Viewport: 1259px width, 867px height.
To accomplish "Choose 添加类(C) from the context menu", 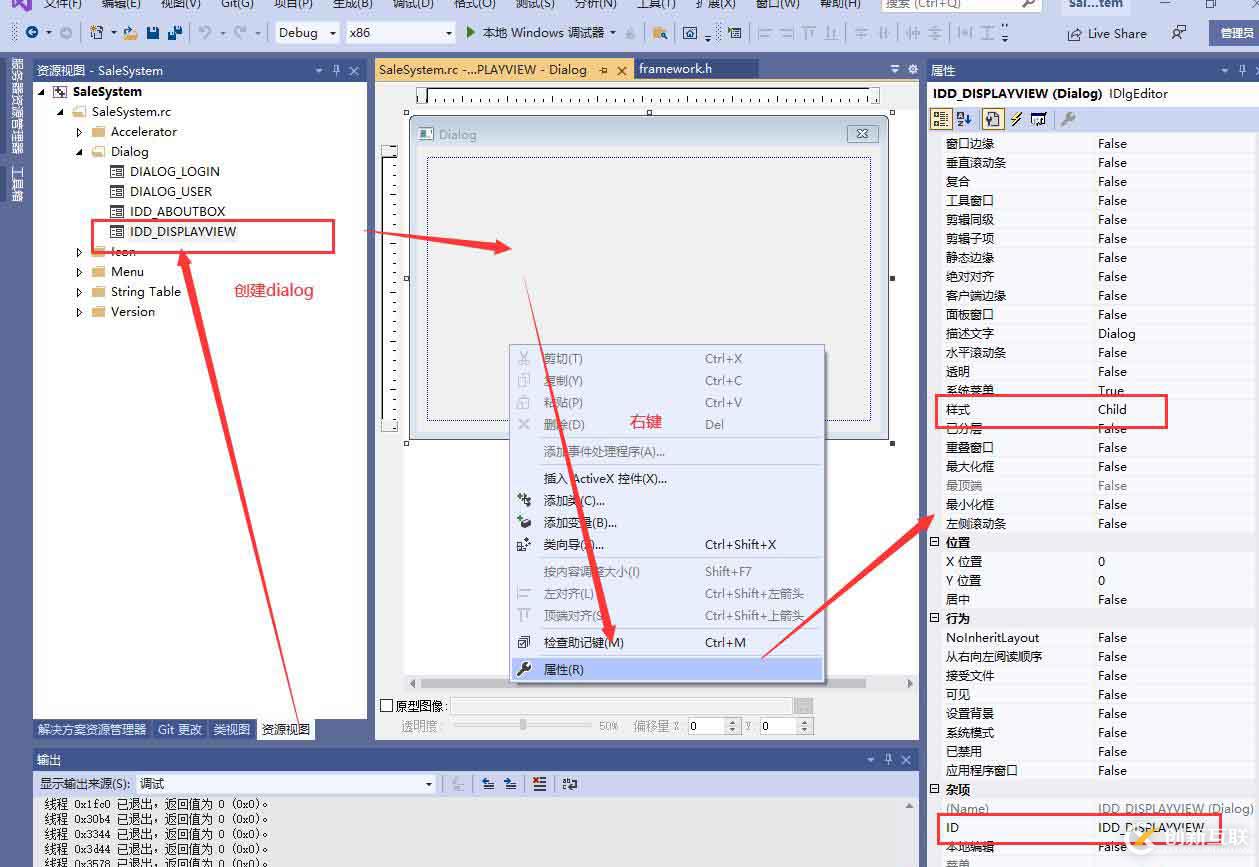I will click(x=667, y=500).
